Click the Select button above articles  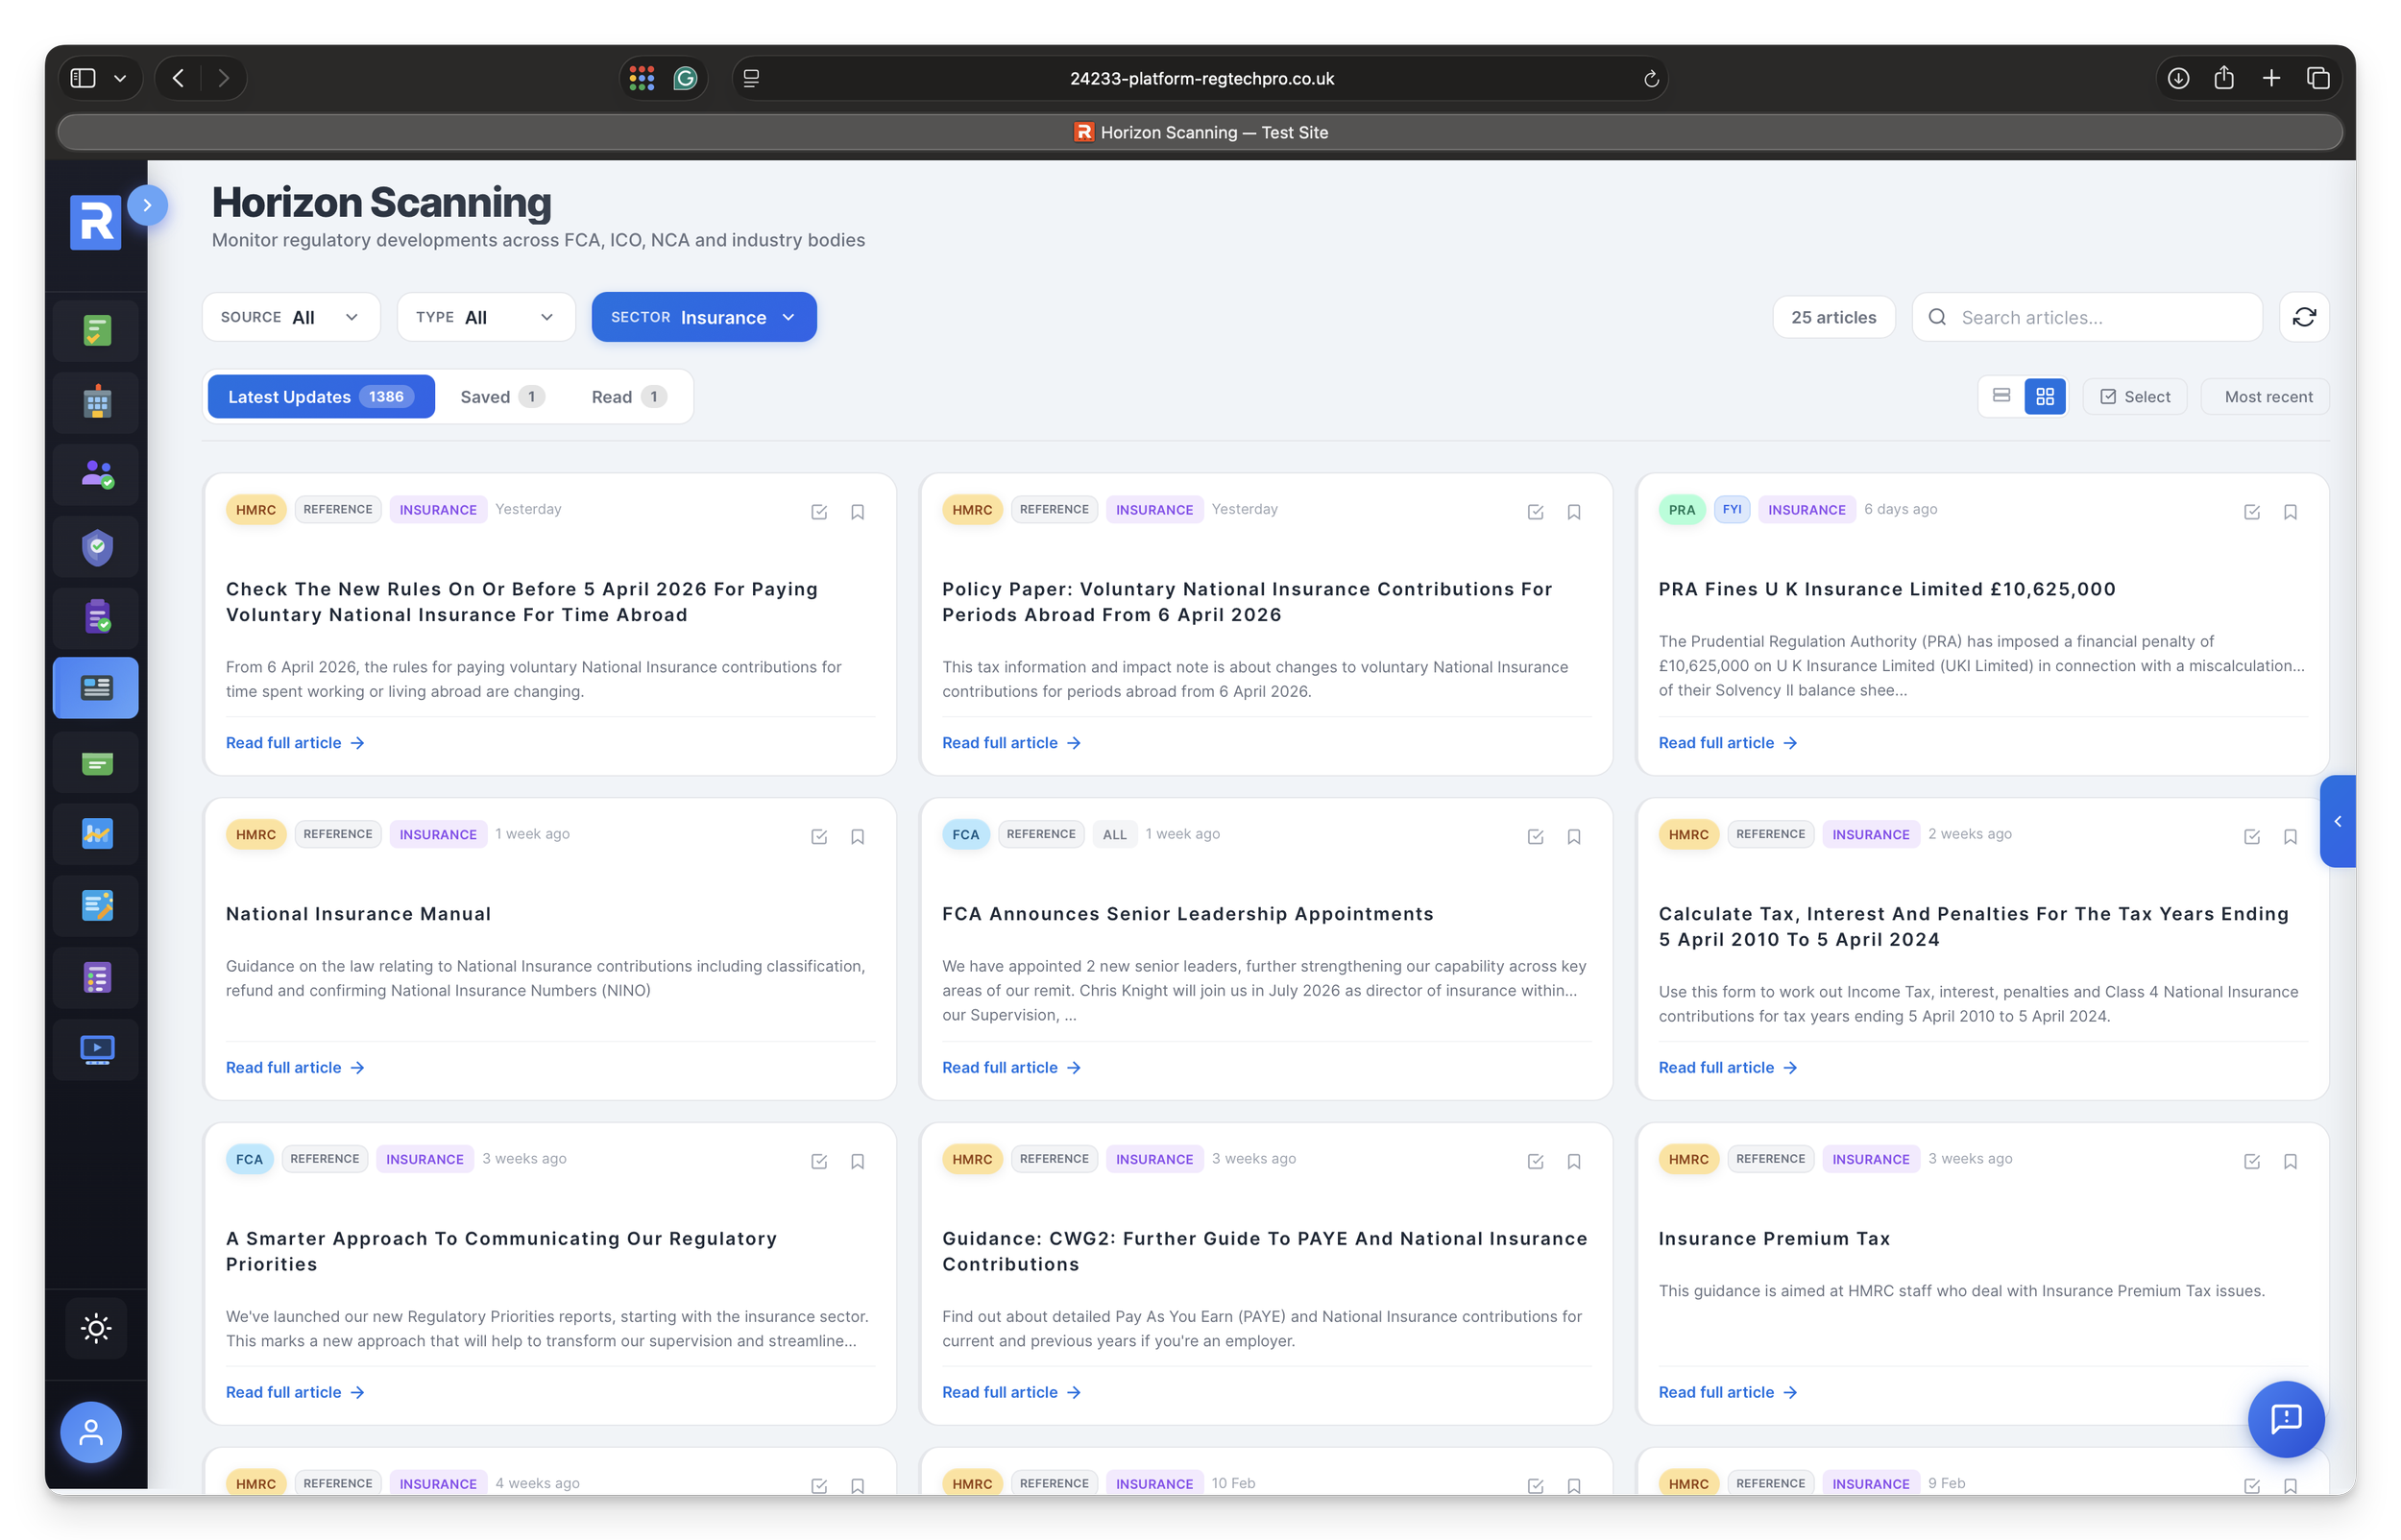(x=2133, y=396)
